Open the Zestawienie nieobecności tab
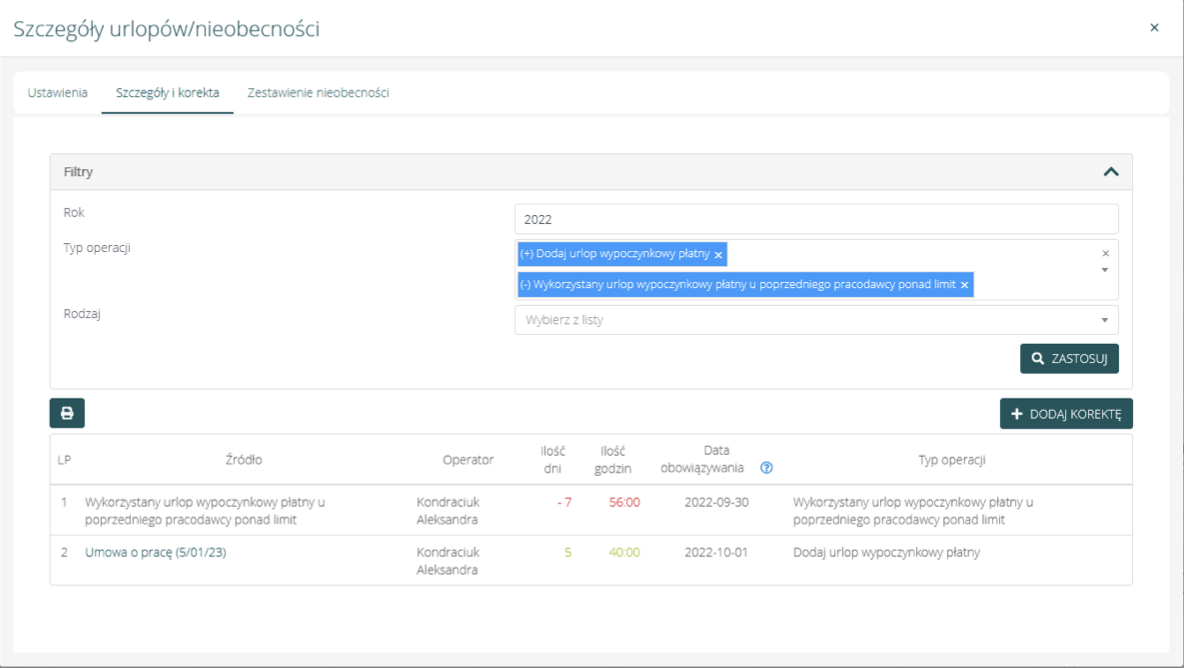This screenshot has height=668, width=1184. 318,93
